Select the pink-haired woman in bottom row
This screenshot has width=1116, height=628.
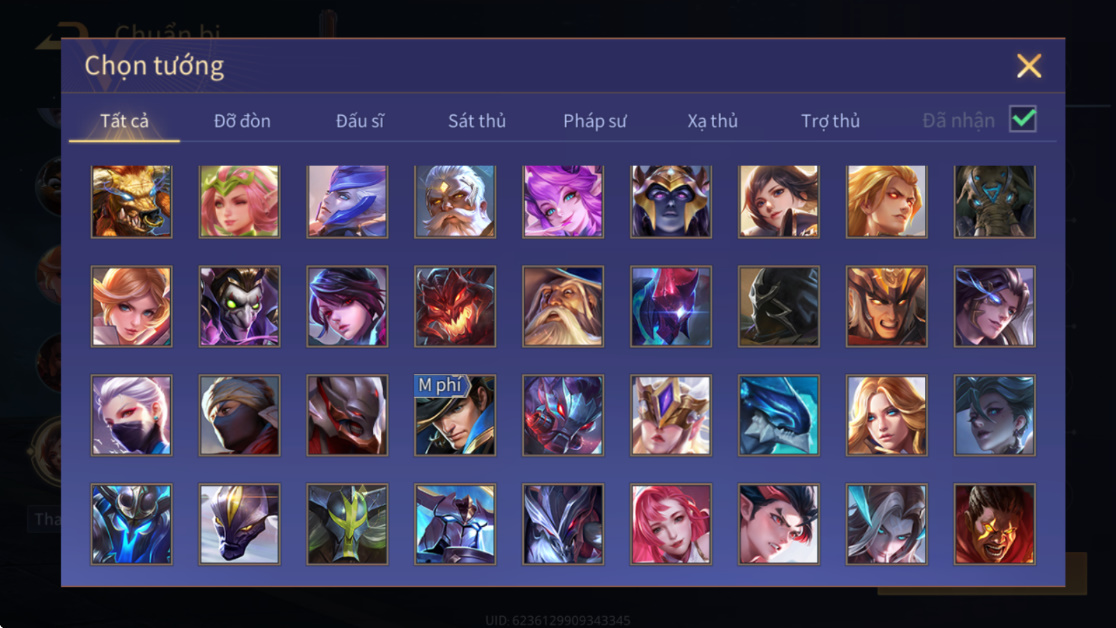[670, 524]
